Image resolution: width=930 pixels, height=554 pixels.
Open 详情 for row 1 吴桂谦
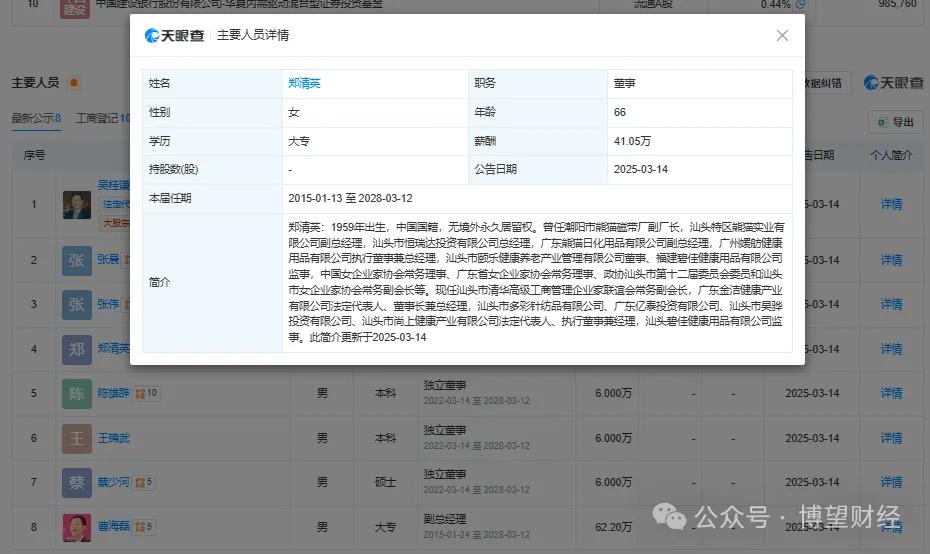pyautogui.click(x=891, y=204)
